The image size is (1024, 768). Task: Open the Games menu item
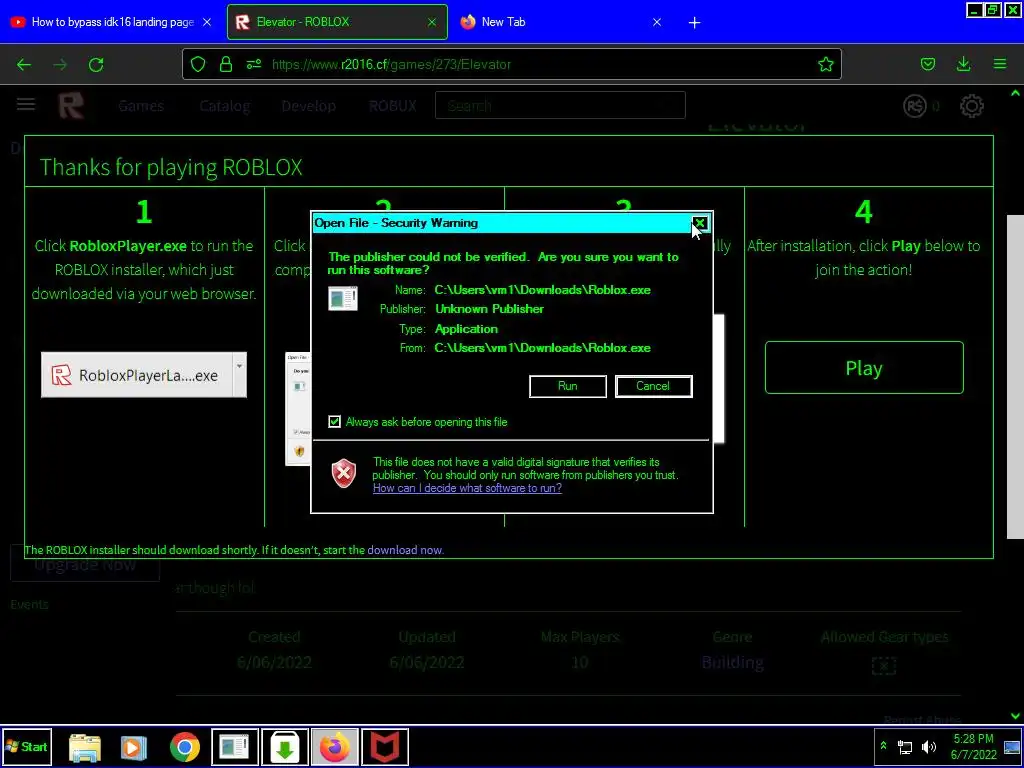(140, 106)
